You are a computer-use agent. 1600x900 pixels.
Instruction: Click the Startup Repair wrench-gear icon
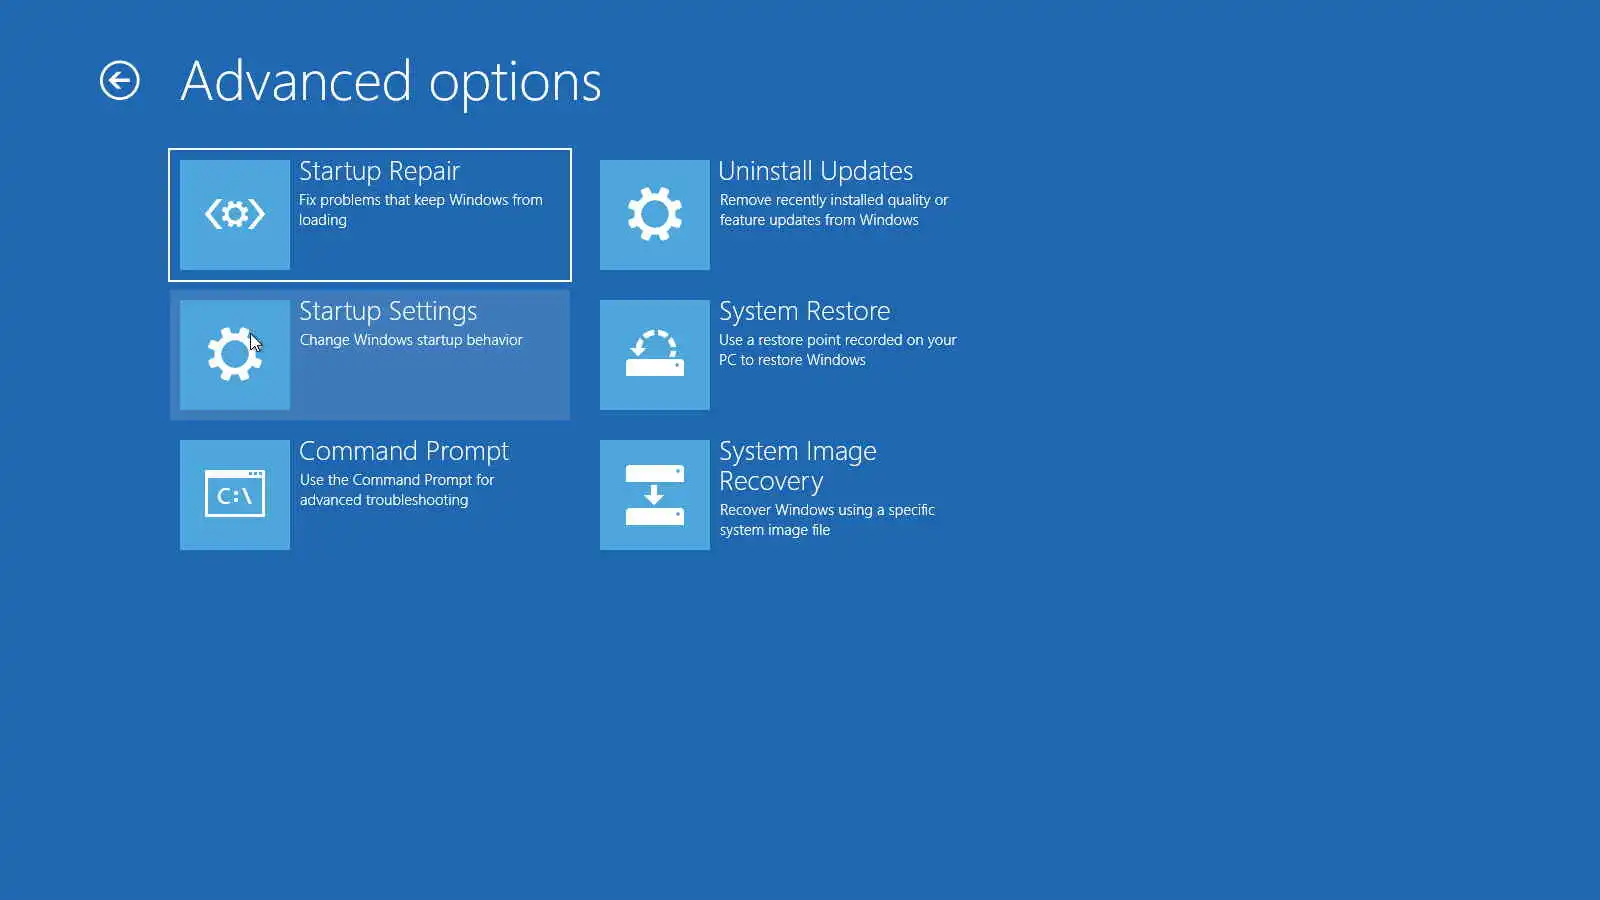(x=235, y=214)
